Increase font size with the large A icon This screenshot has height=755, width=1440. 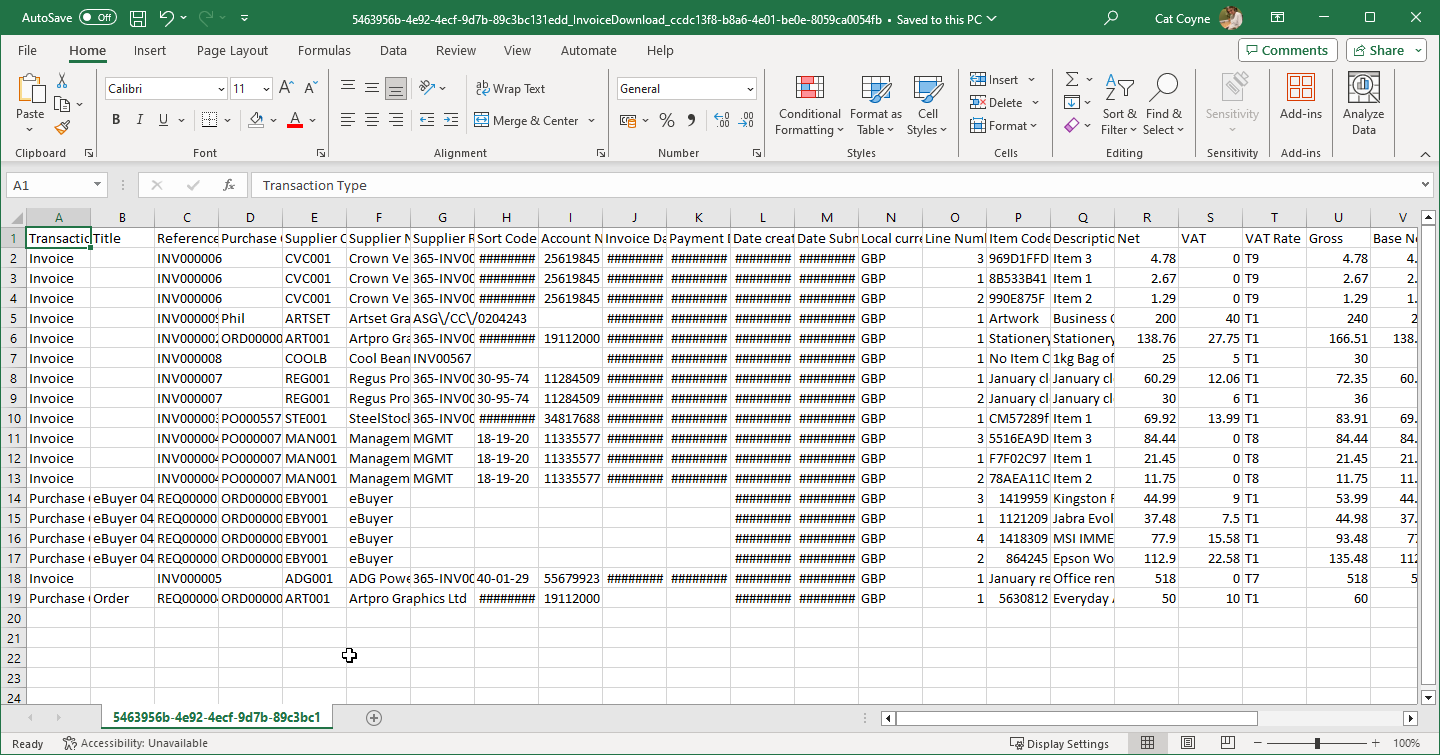286,89
